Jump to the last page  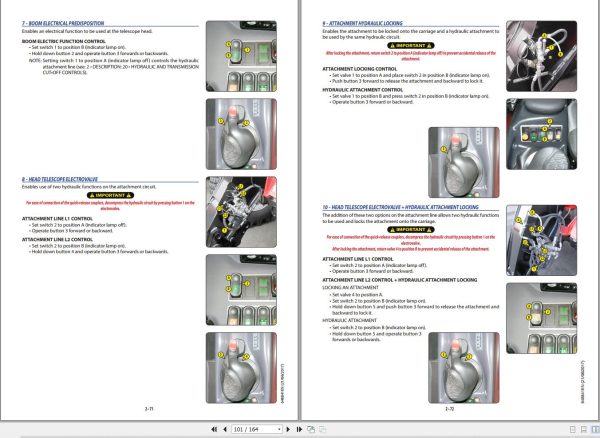(x=299, y=430)
